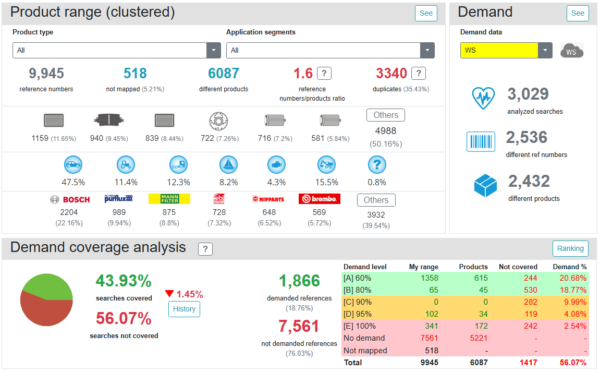Image resolution: width=600 pixels, height=372 pixels.
Task: Select the Mann Filter brand logo
Action: [169, 199]
